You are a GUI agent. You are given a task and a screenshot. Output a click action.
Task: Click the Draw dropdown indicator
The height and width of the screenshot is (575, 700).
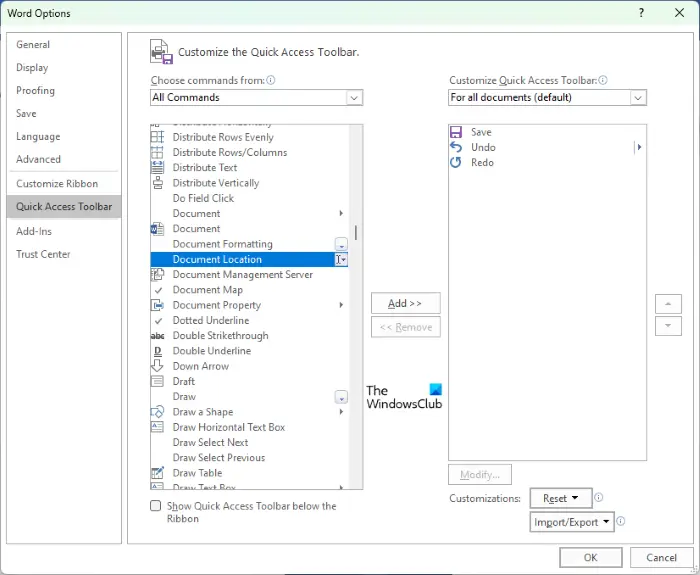[x=341, y=397]
